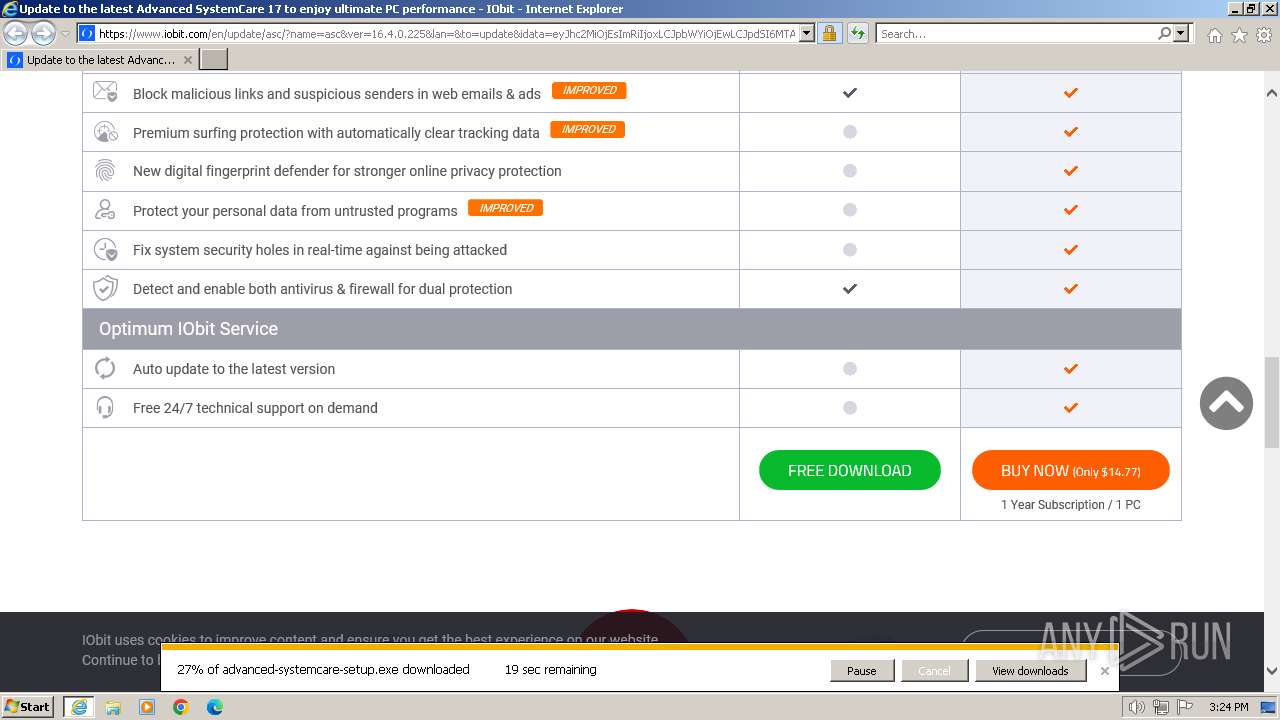The height and width of the screenshot is (720, 1280).
Task: Open the Home page icon
Action: tap(1214, 35)
